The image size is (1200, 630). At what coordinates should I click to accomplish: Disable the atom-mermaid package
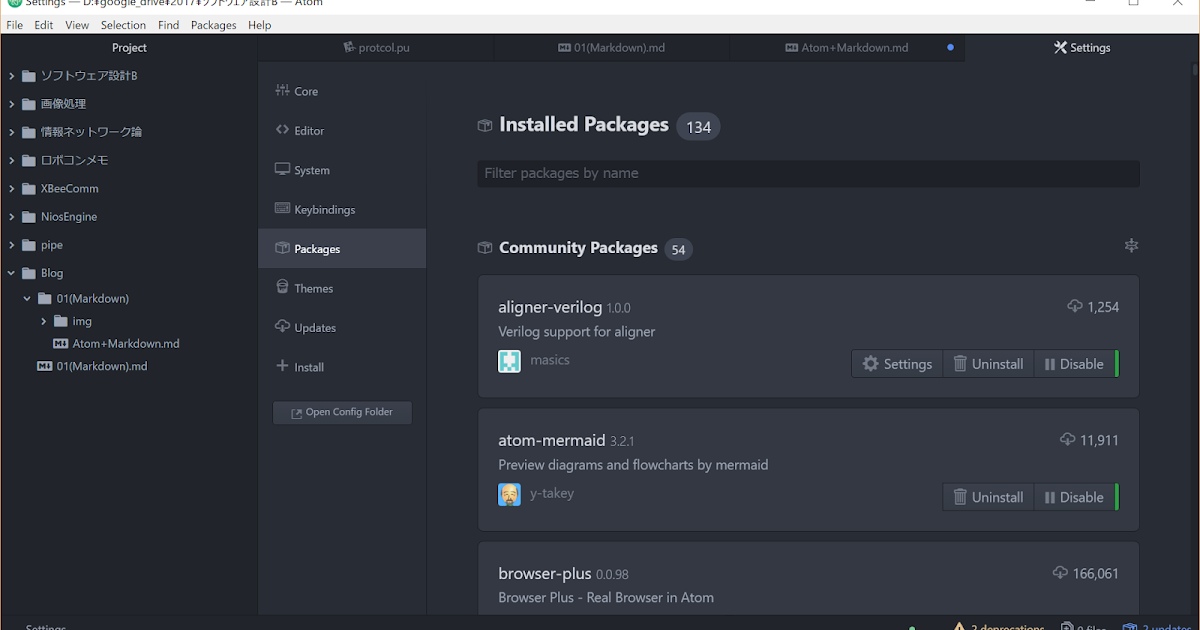(x=1074, y=497)
